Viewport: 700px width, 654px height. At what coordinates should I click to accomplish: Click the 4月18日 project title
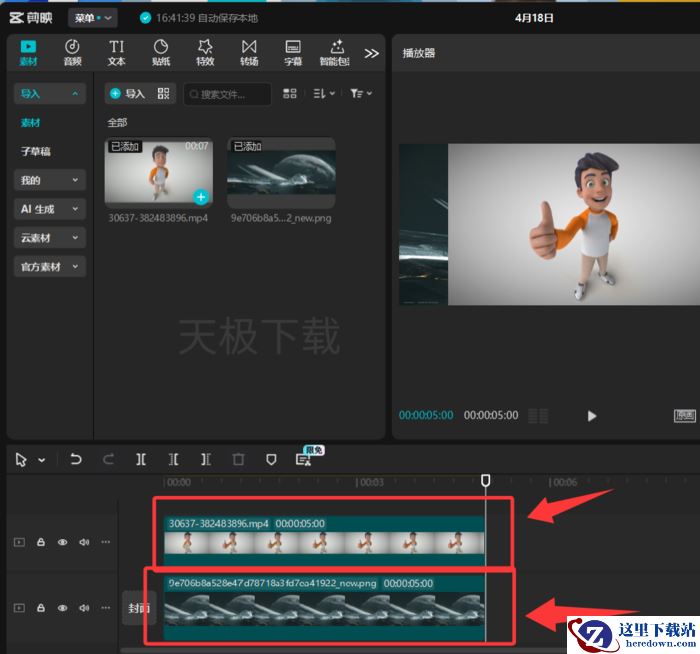534,18
